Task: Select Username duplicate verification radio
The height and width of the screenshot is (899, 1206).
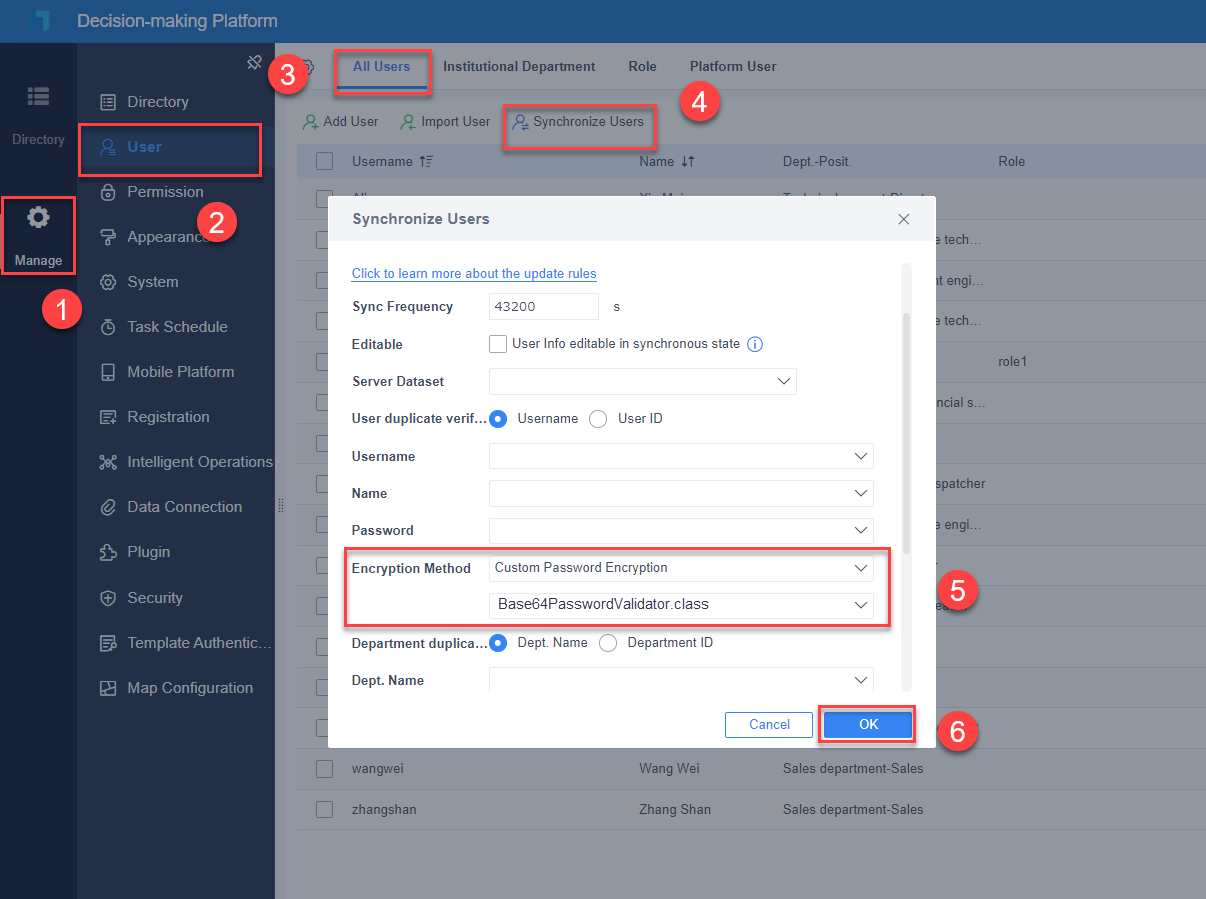Action: (x=498, y=419)
